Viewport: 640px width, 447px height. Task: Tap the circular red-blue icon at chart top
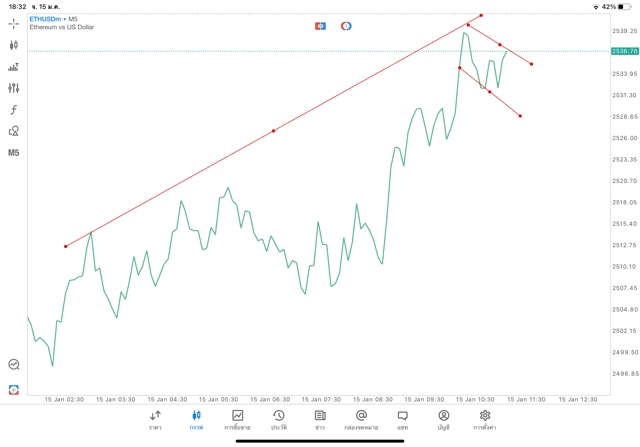[x=346, y=25]
